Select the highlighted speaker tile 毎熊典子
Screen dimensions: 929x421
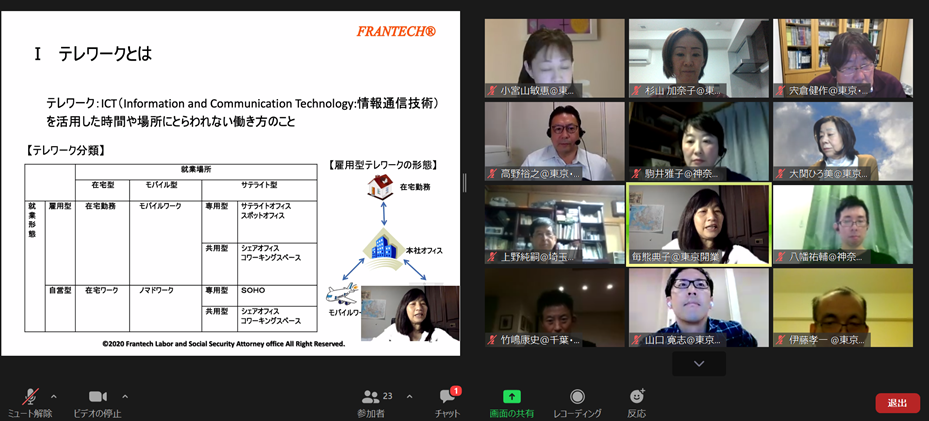click(x=699, y=224)
